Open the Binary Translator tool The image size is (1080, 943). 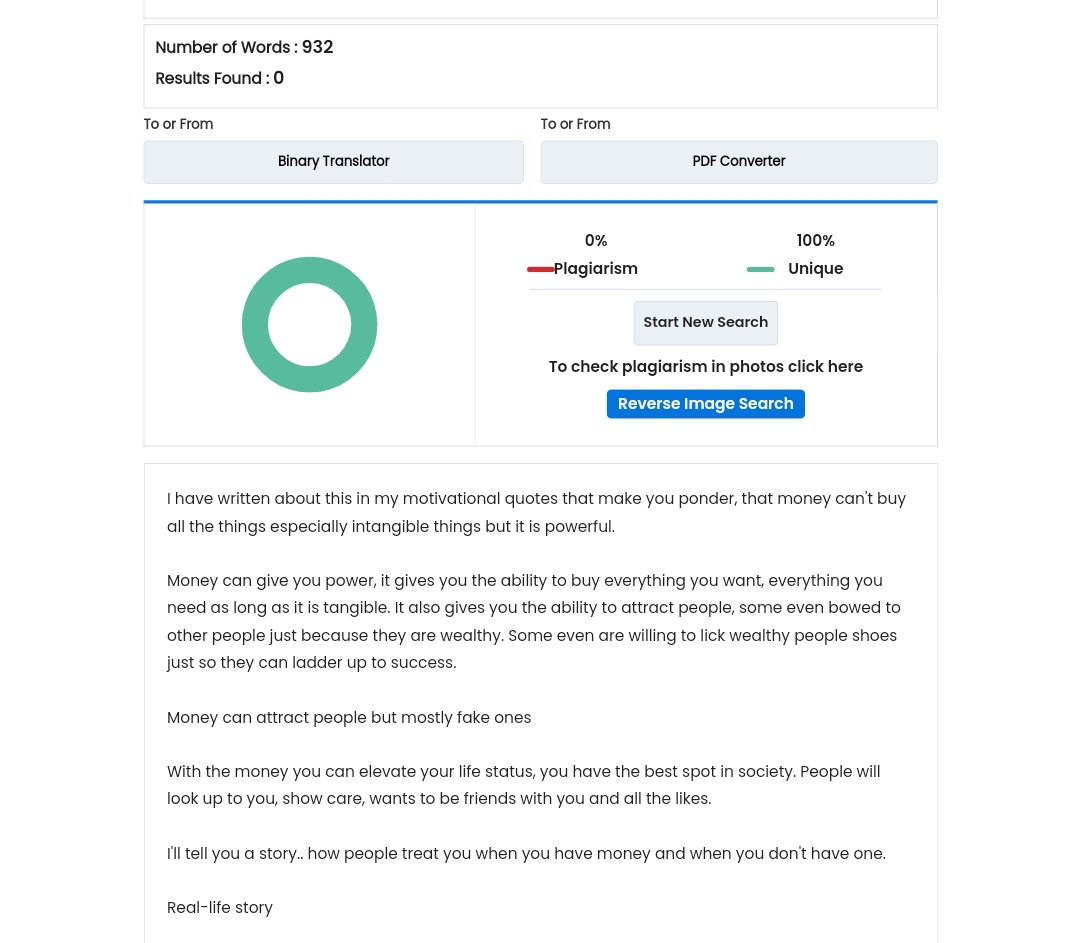(x=333, y=162)
